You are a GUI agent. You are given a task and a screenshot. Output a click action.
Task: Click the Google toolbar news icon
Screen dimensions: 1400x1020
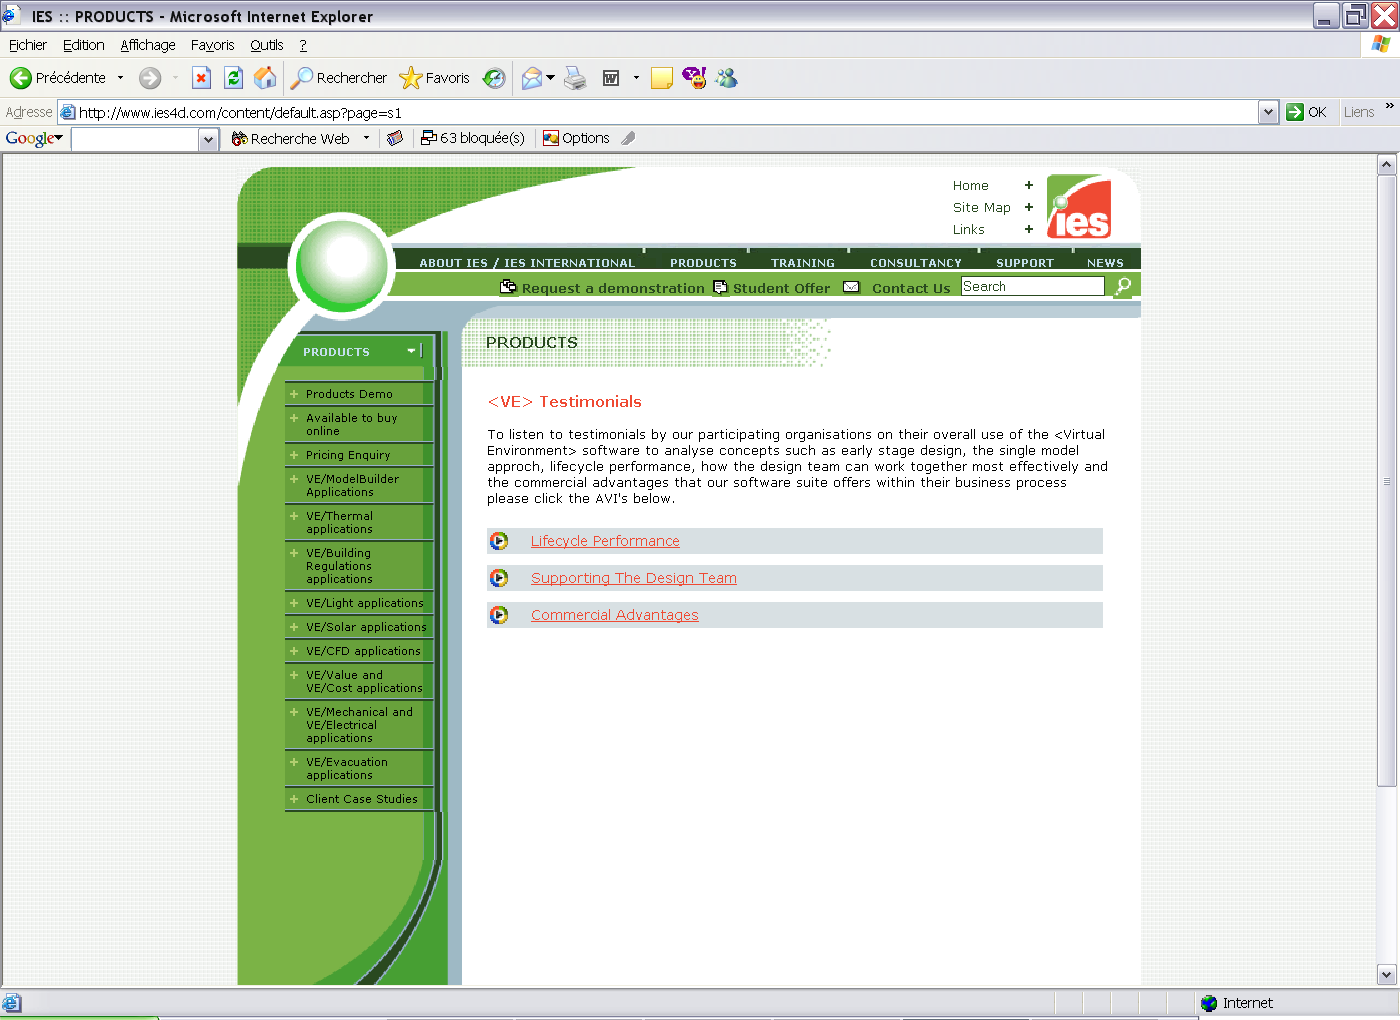coord(395,138)
